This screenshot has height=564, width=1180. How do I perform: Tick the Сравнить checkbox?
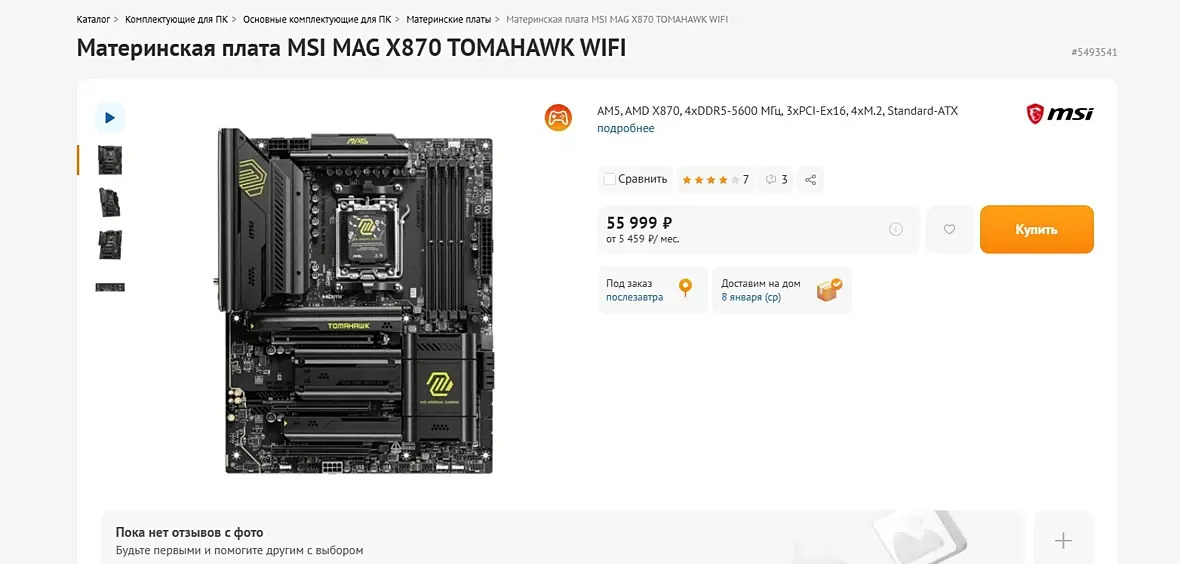pos(610,179)
